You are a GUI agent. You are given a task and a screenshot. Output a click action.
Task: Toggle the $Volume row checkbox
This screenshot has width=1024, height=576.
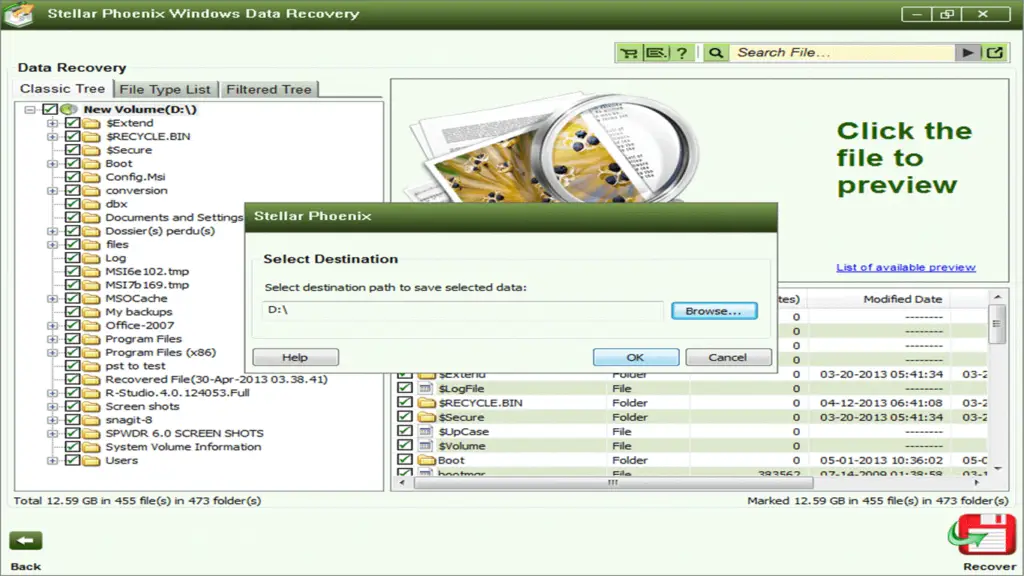coord(405,445)
